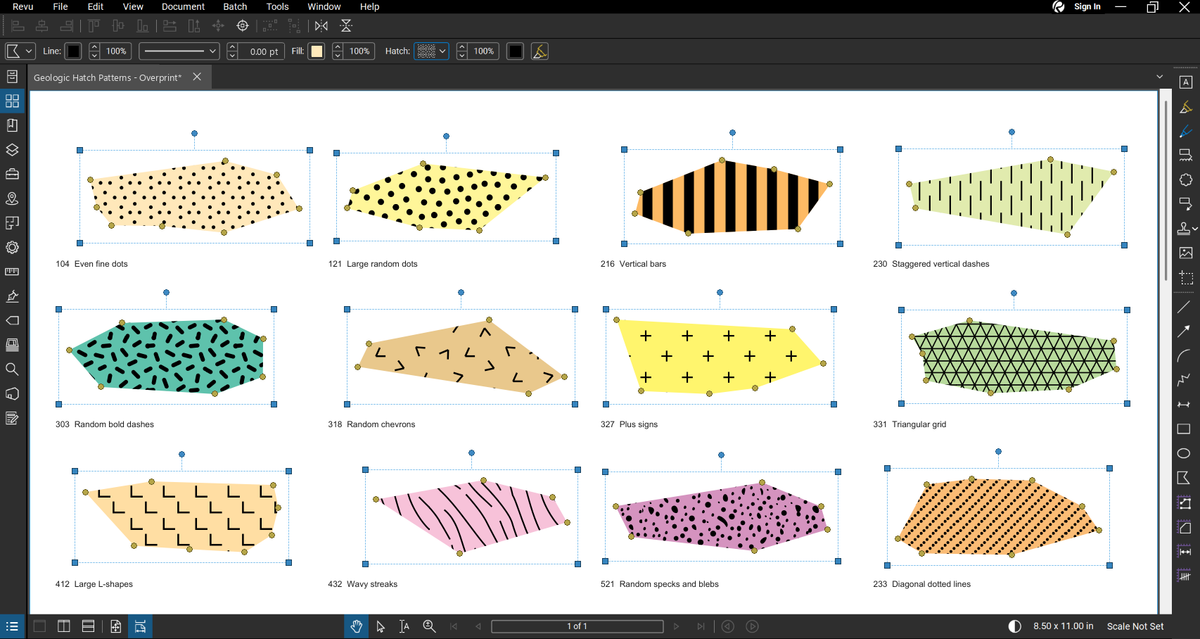The height and width of the screenshot is (639, 1200).
Task: Click the Format Painter highlight icon after hatch color
Action: [x=539, y=51]
